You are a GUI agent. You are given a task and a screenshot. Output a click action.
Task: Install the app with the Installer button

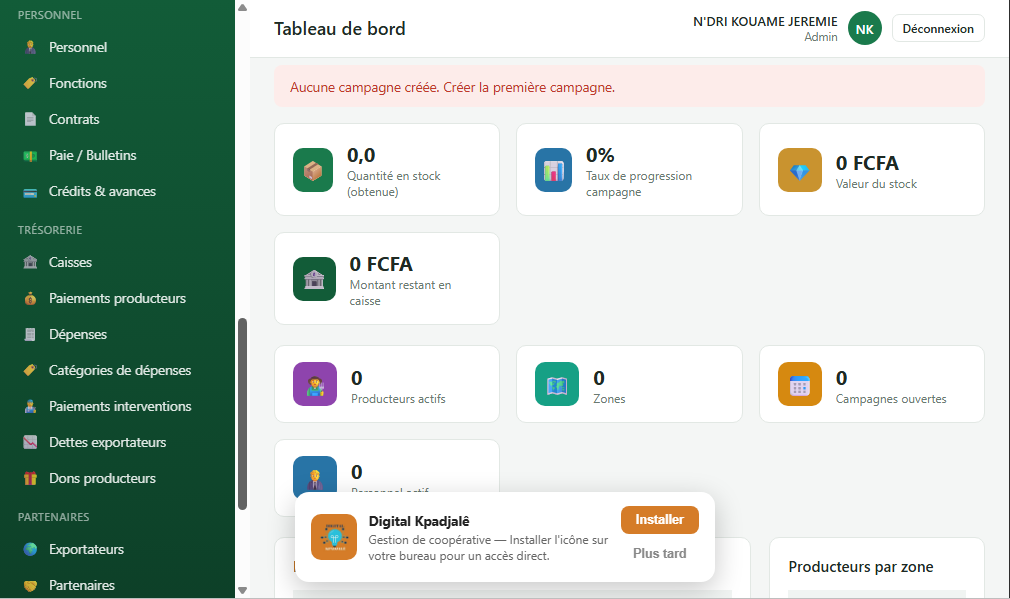(x=660, y=520)
